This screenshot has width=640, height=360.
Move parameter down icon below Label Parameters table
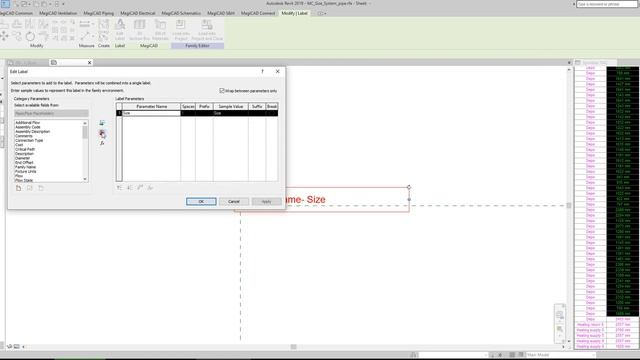coord(130,188)
